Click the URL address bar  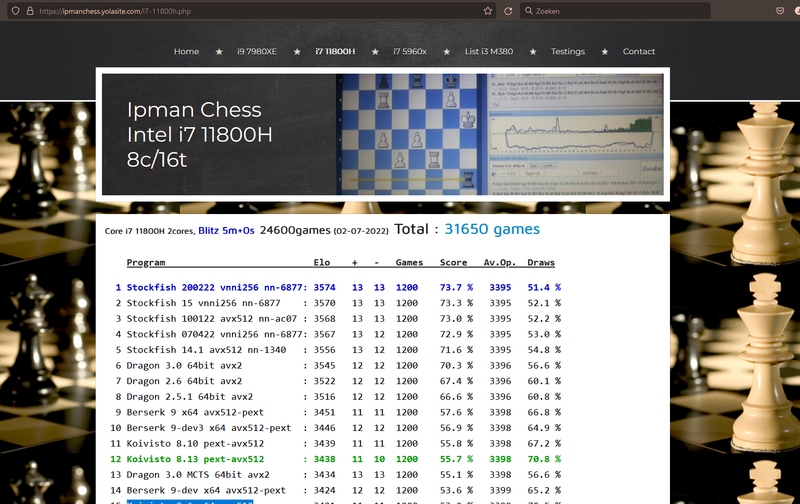pos(253,11)
